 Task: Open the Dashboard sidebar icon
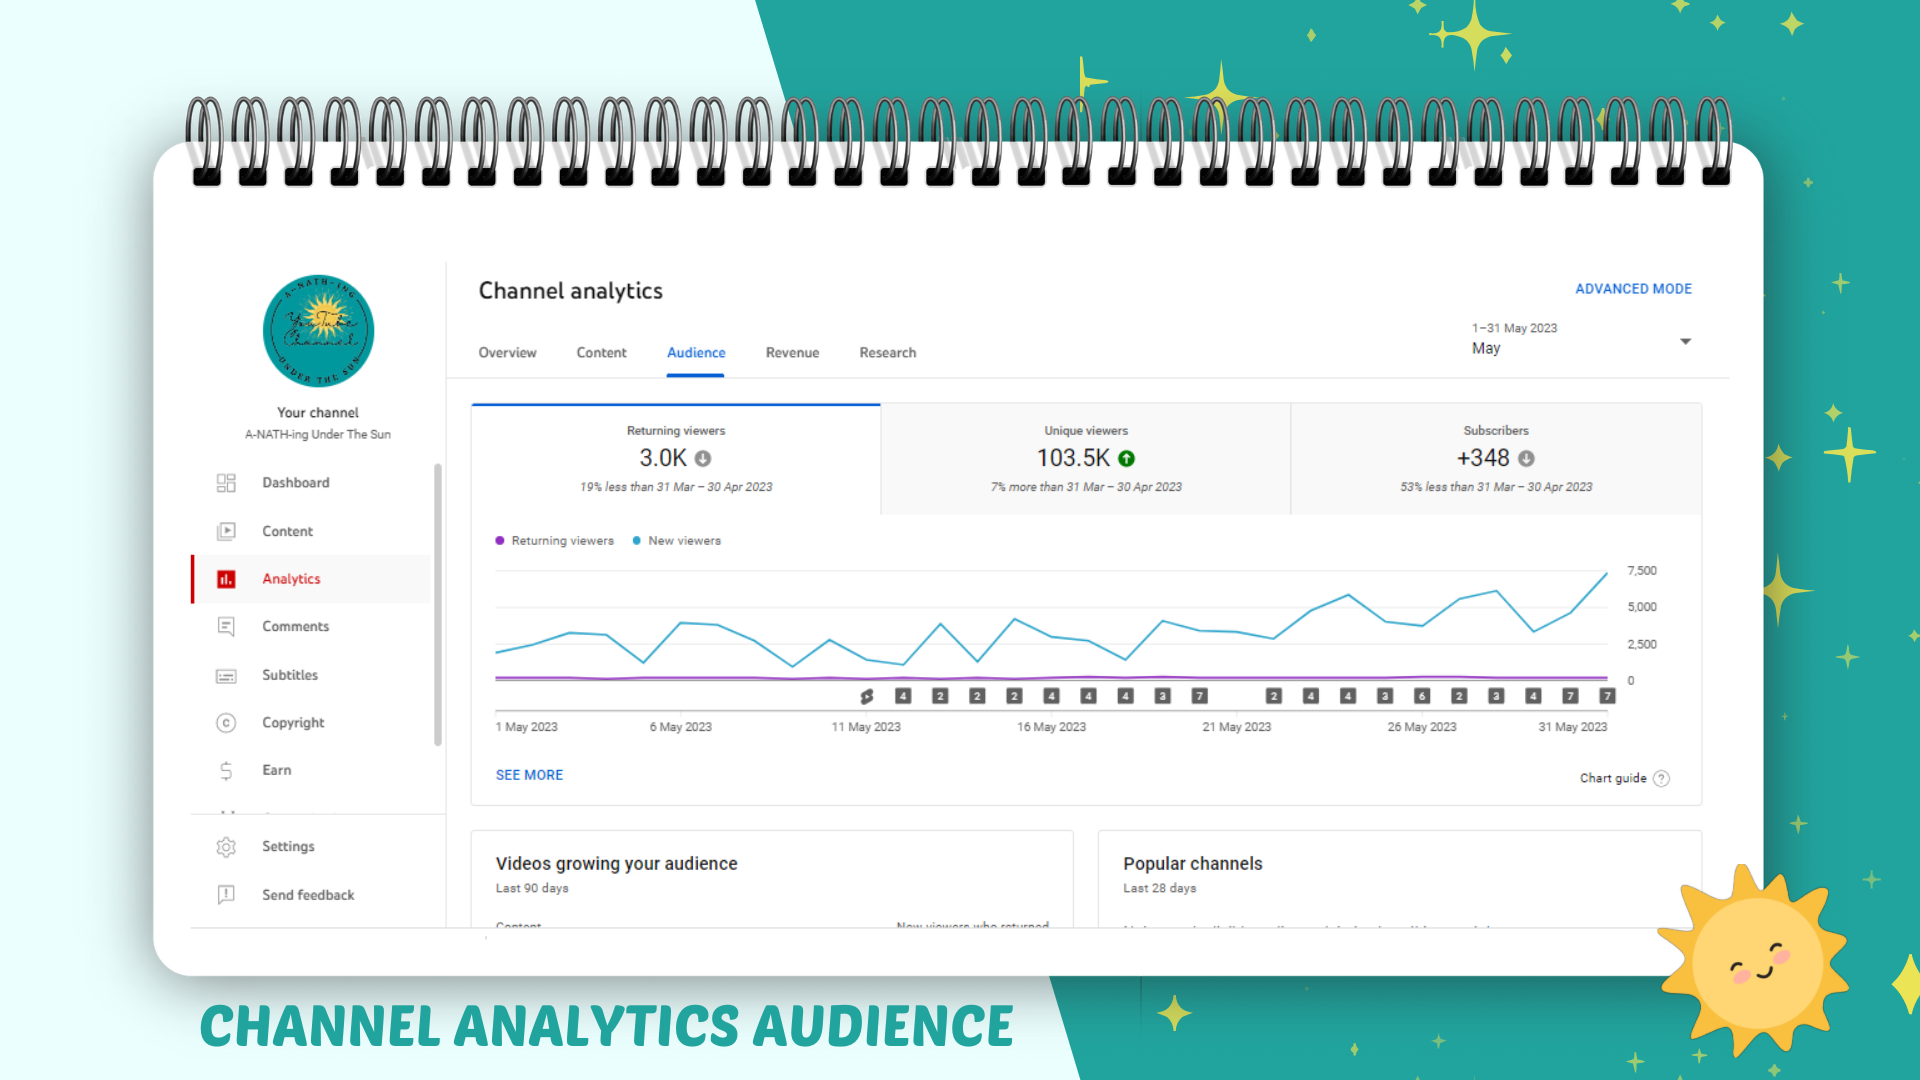[x=226, y=483]
